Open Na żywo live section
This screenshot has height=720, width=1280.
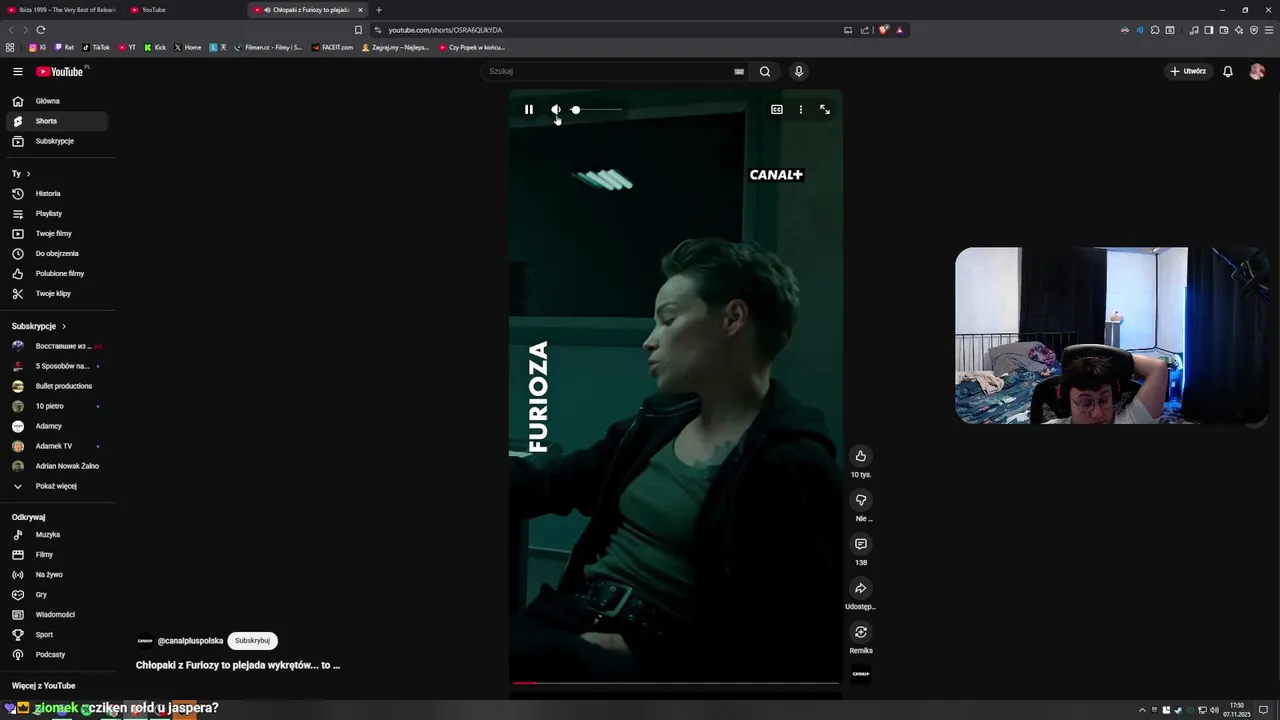[x=57, y=574]
